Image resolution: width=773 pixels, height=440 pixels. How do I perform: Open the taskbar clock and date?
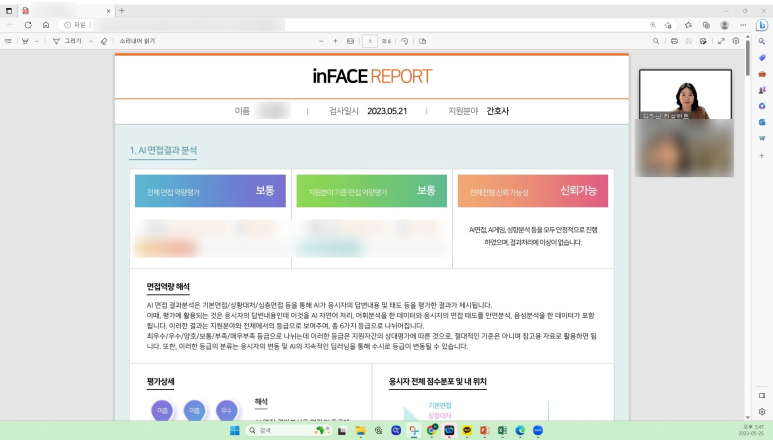753,430
